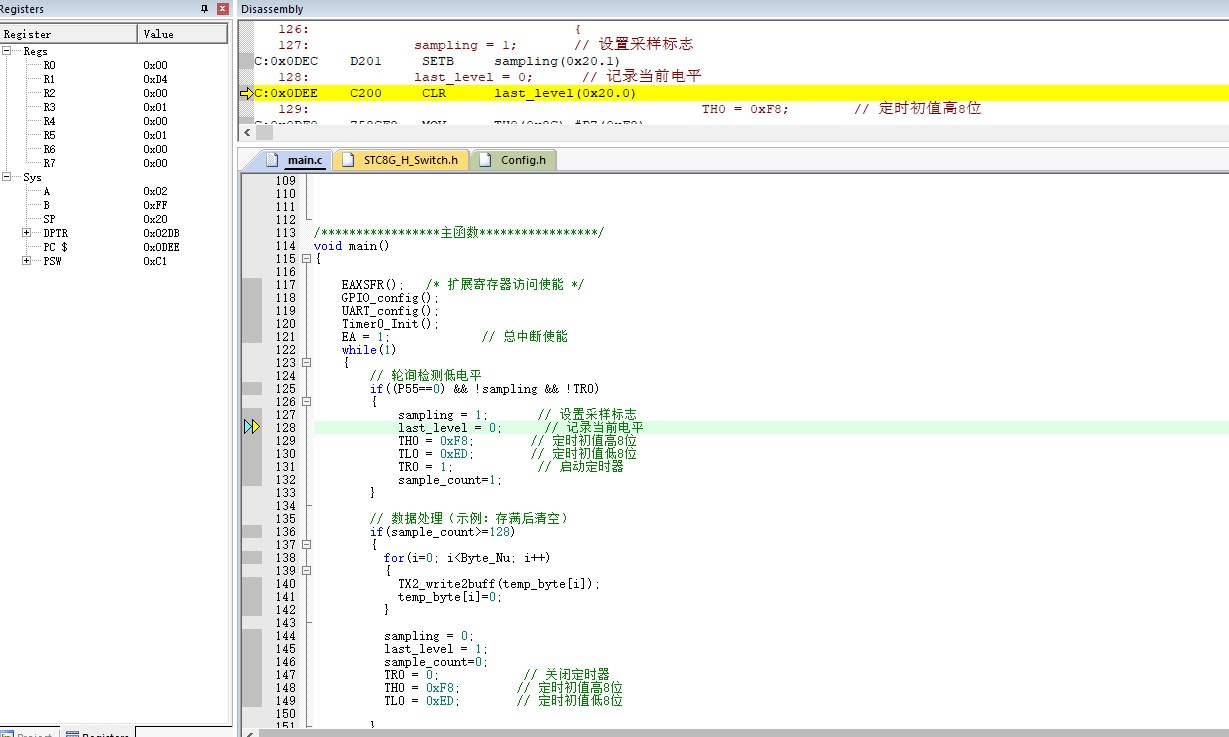Click the Timer0_Init(); line
The image size is (1229, 737).
click(390, 324)
